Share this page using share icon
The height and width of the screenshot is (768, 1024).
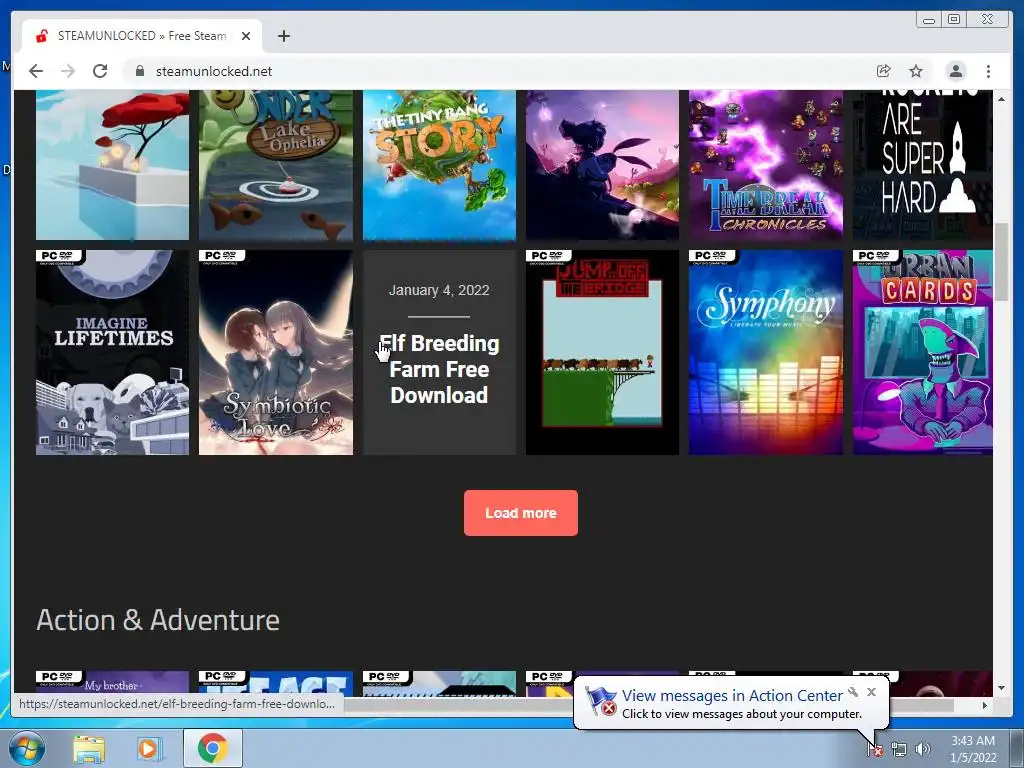pos(884,71)
